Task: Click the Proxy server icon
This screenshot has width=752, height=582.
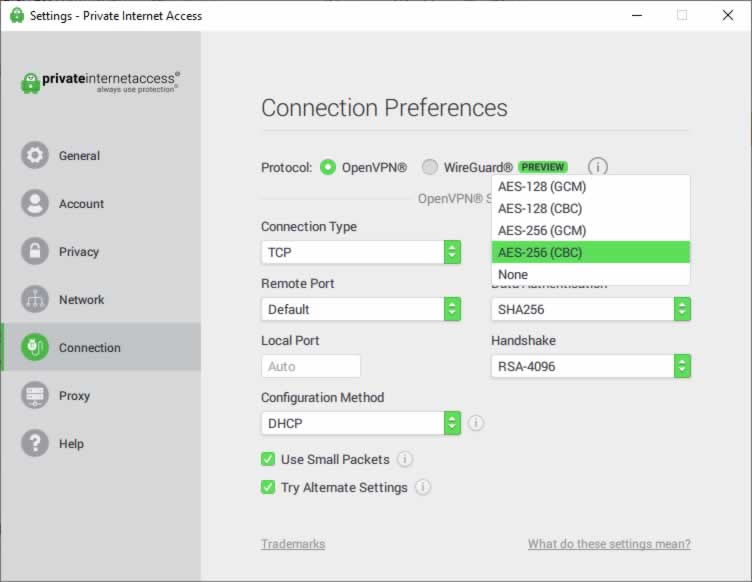Action: (x=35, y=395)
